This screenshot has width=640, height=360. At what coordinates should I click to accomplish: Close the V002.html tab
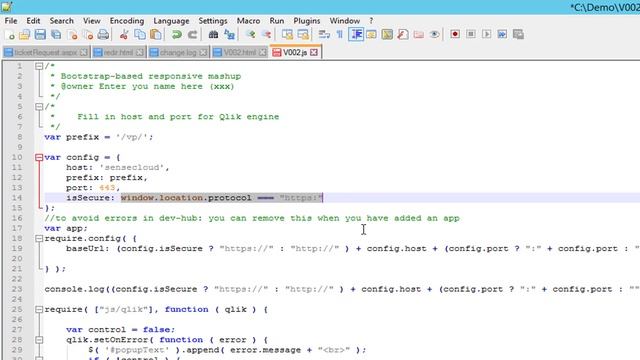[262, 52]
